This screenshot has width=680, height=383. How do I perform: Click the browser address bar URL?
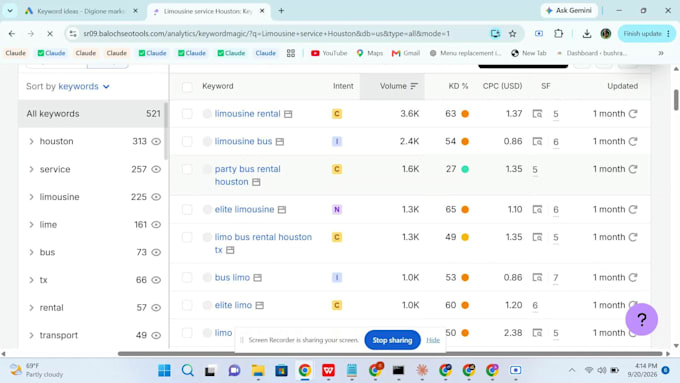[x=267, y=33]
